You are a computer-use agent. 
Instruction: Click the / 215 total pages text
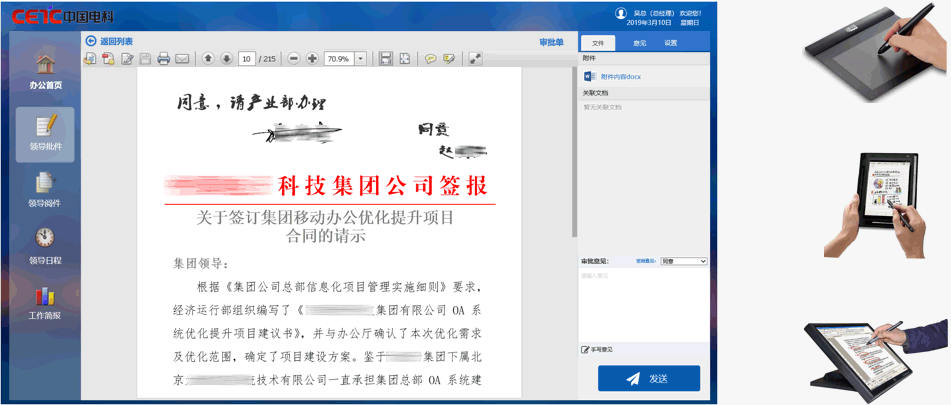267,59
